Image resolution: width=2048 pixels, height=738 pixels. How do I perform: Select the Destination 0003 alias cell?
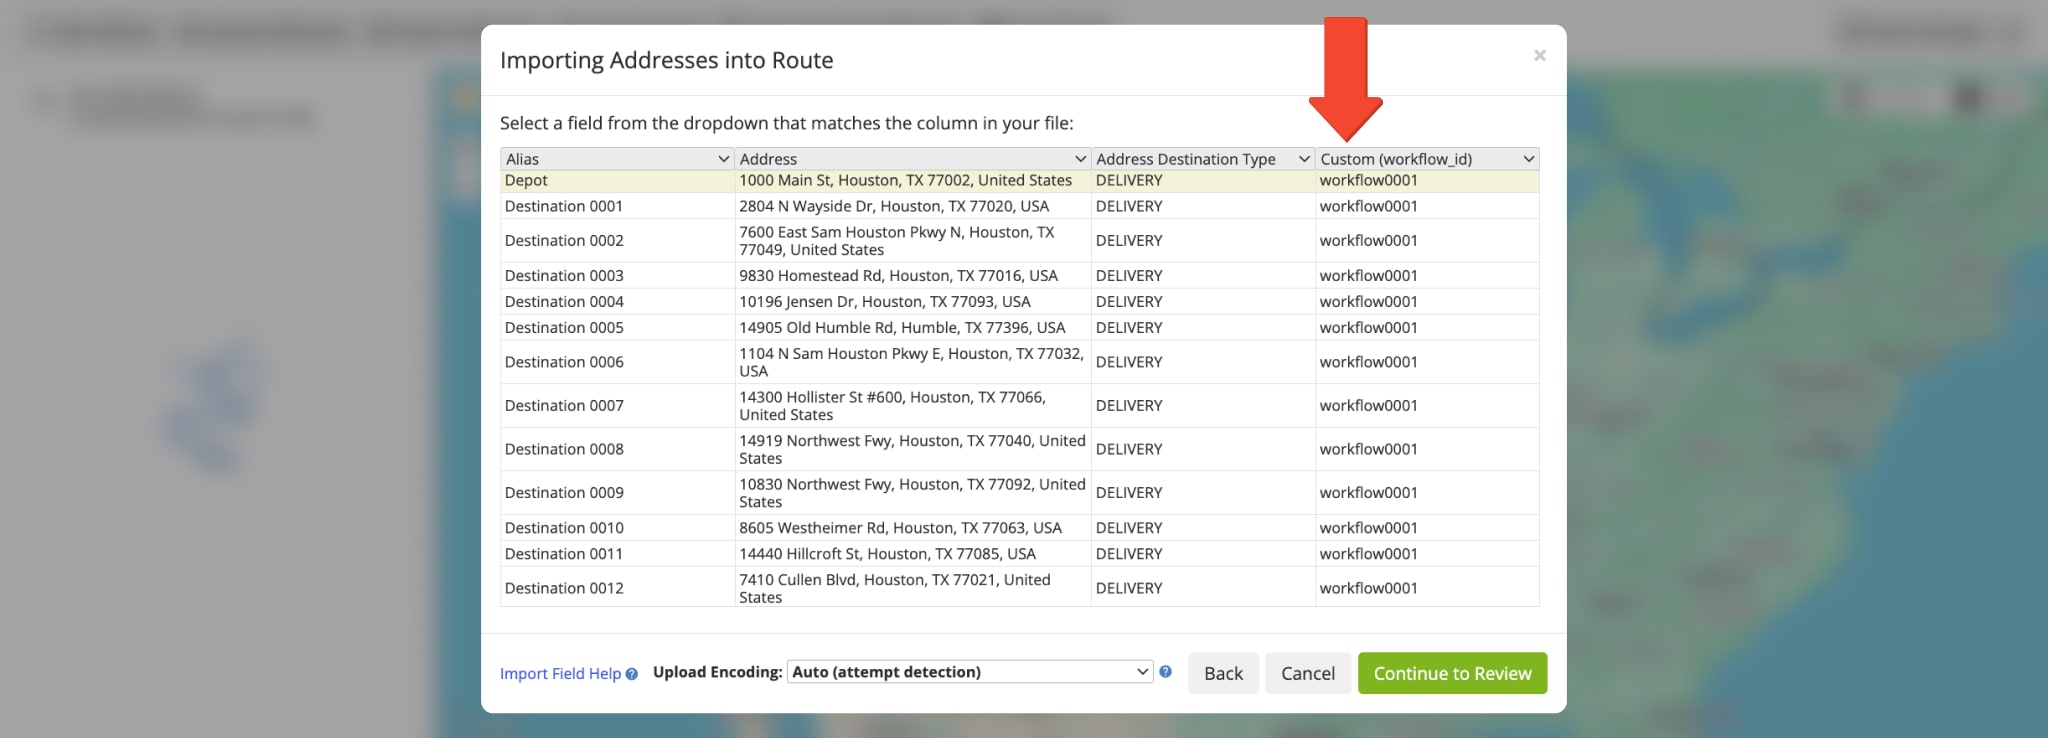(617, 276)
